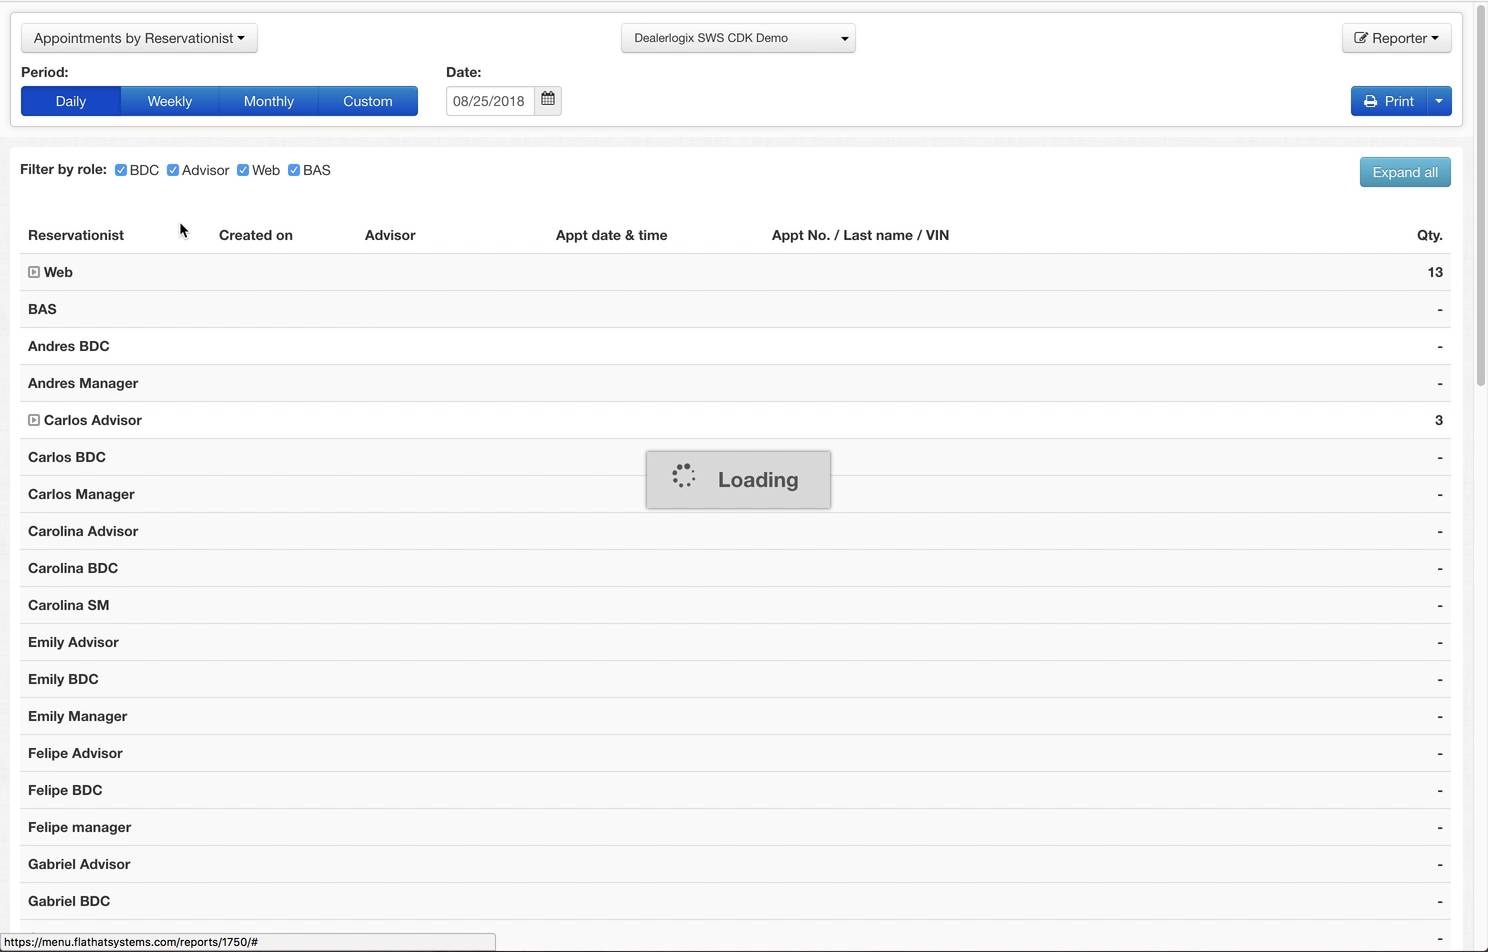Disable the BAS role filter

coord(294,170)
